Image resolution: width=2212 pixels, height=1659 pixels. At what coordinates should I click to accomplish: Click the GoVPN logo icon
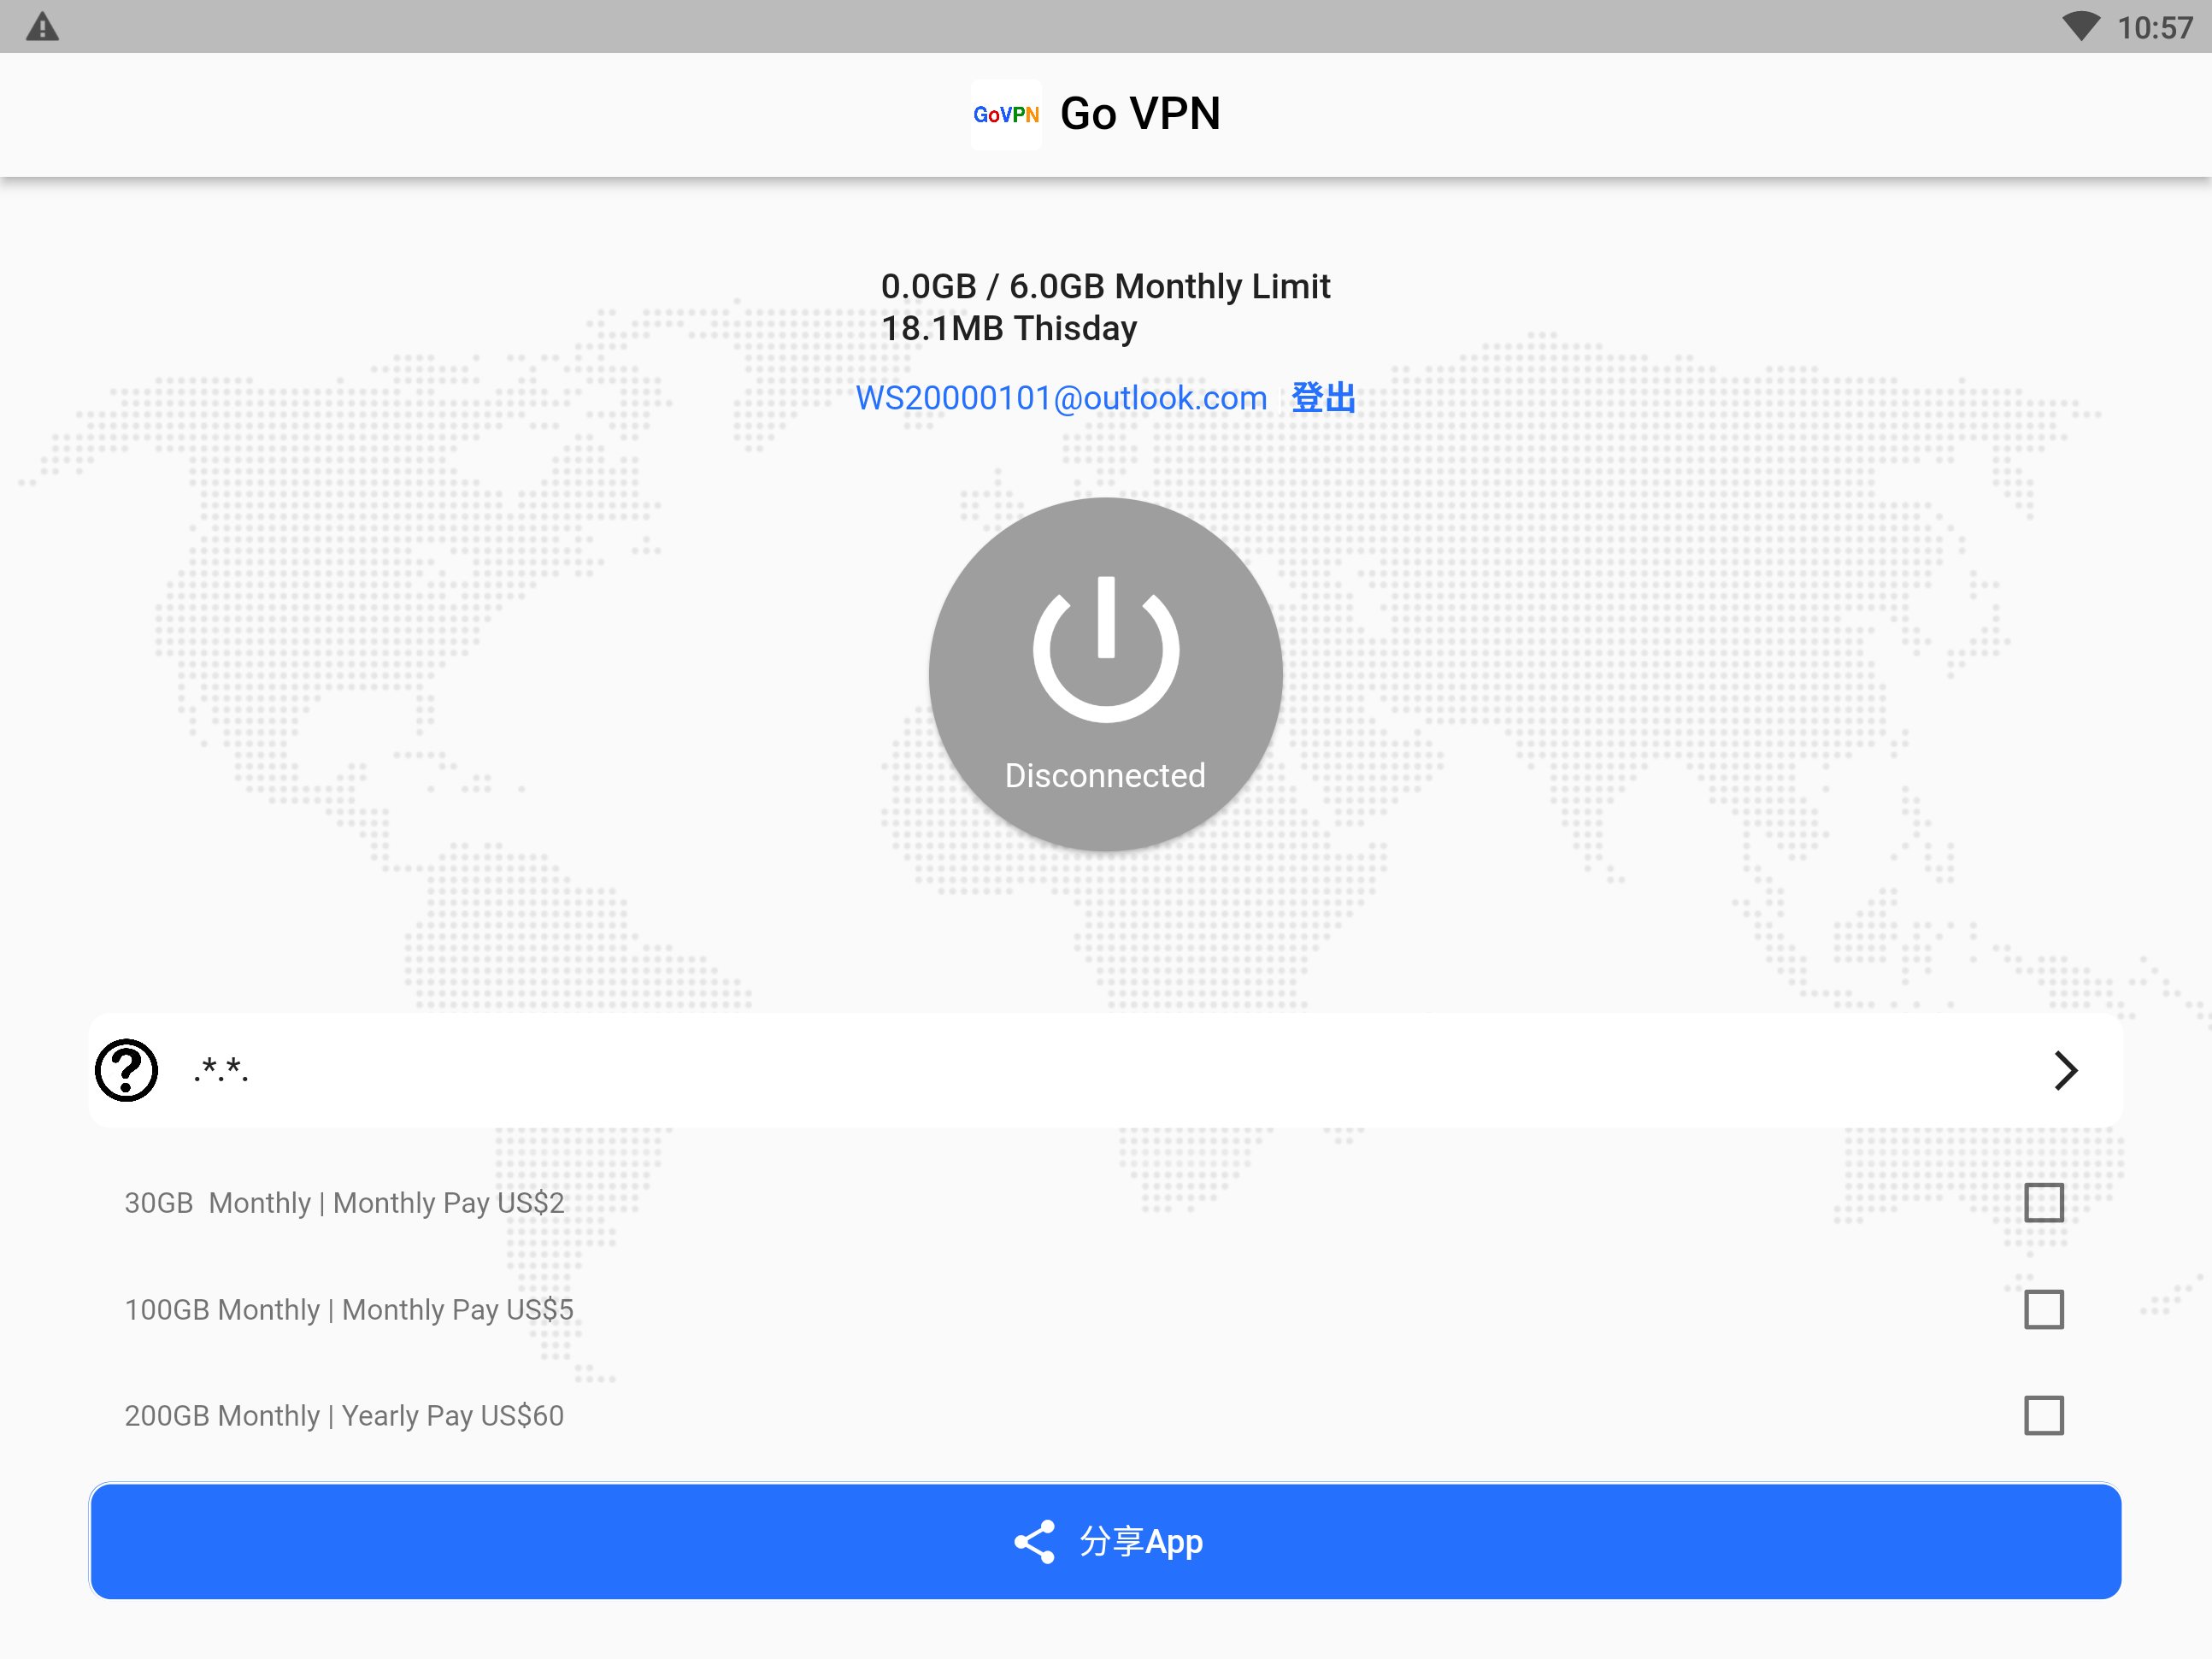(x=1005, y=114)
